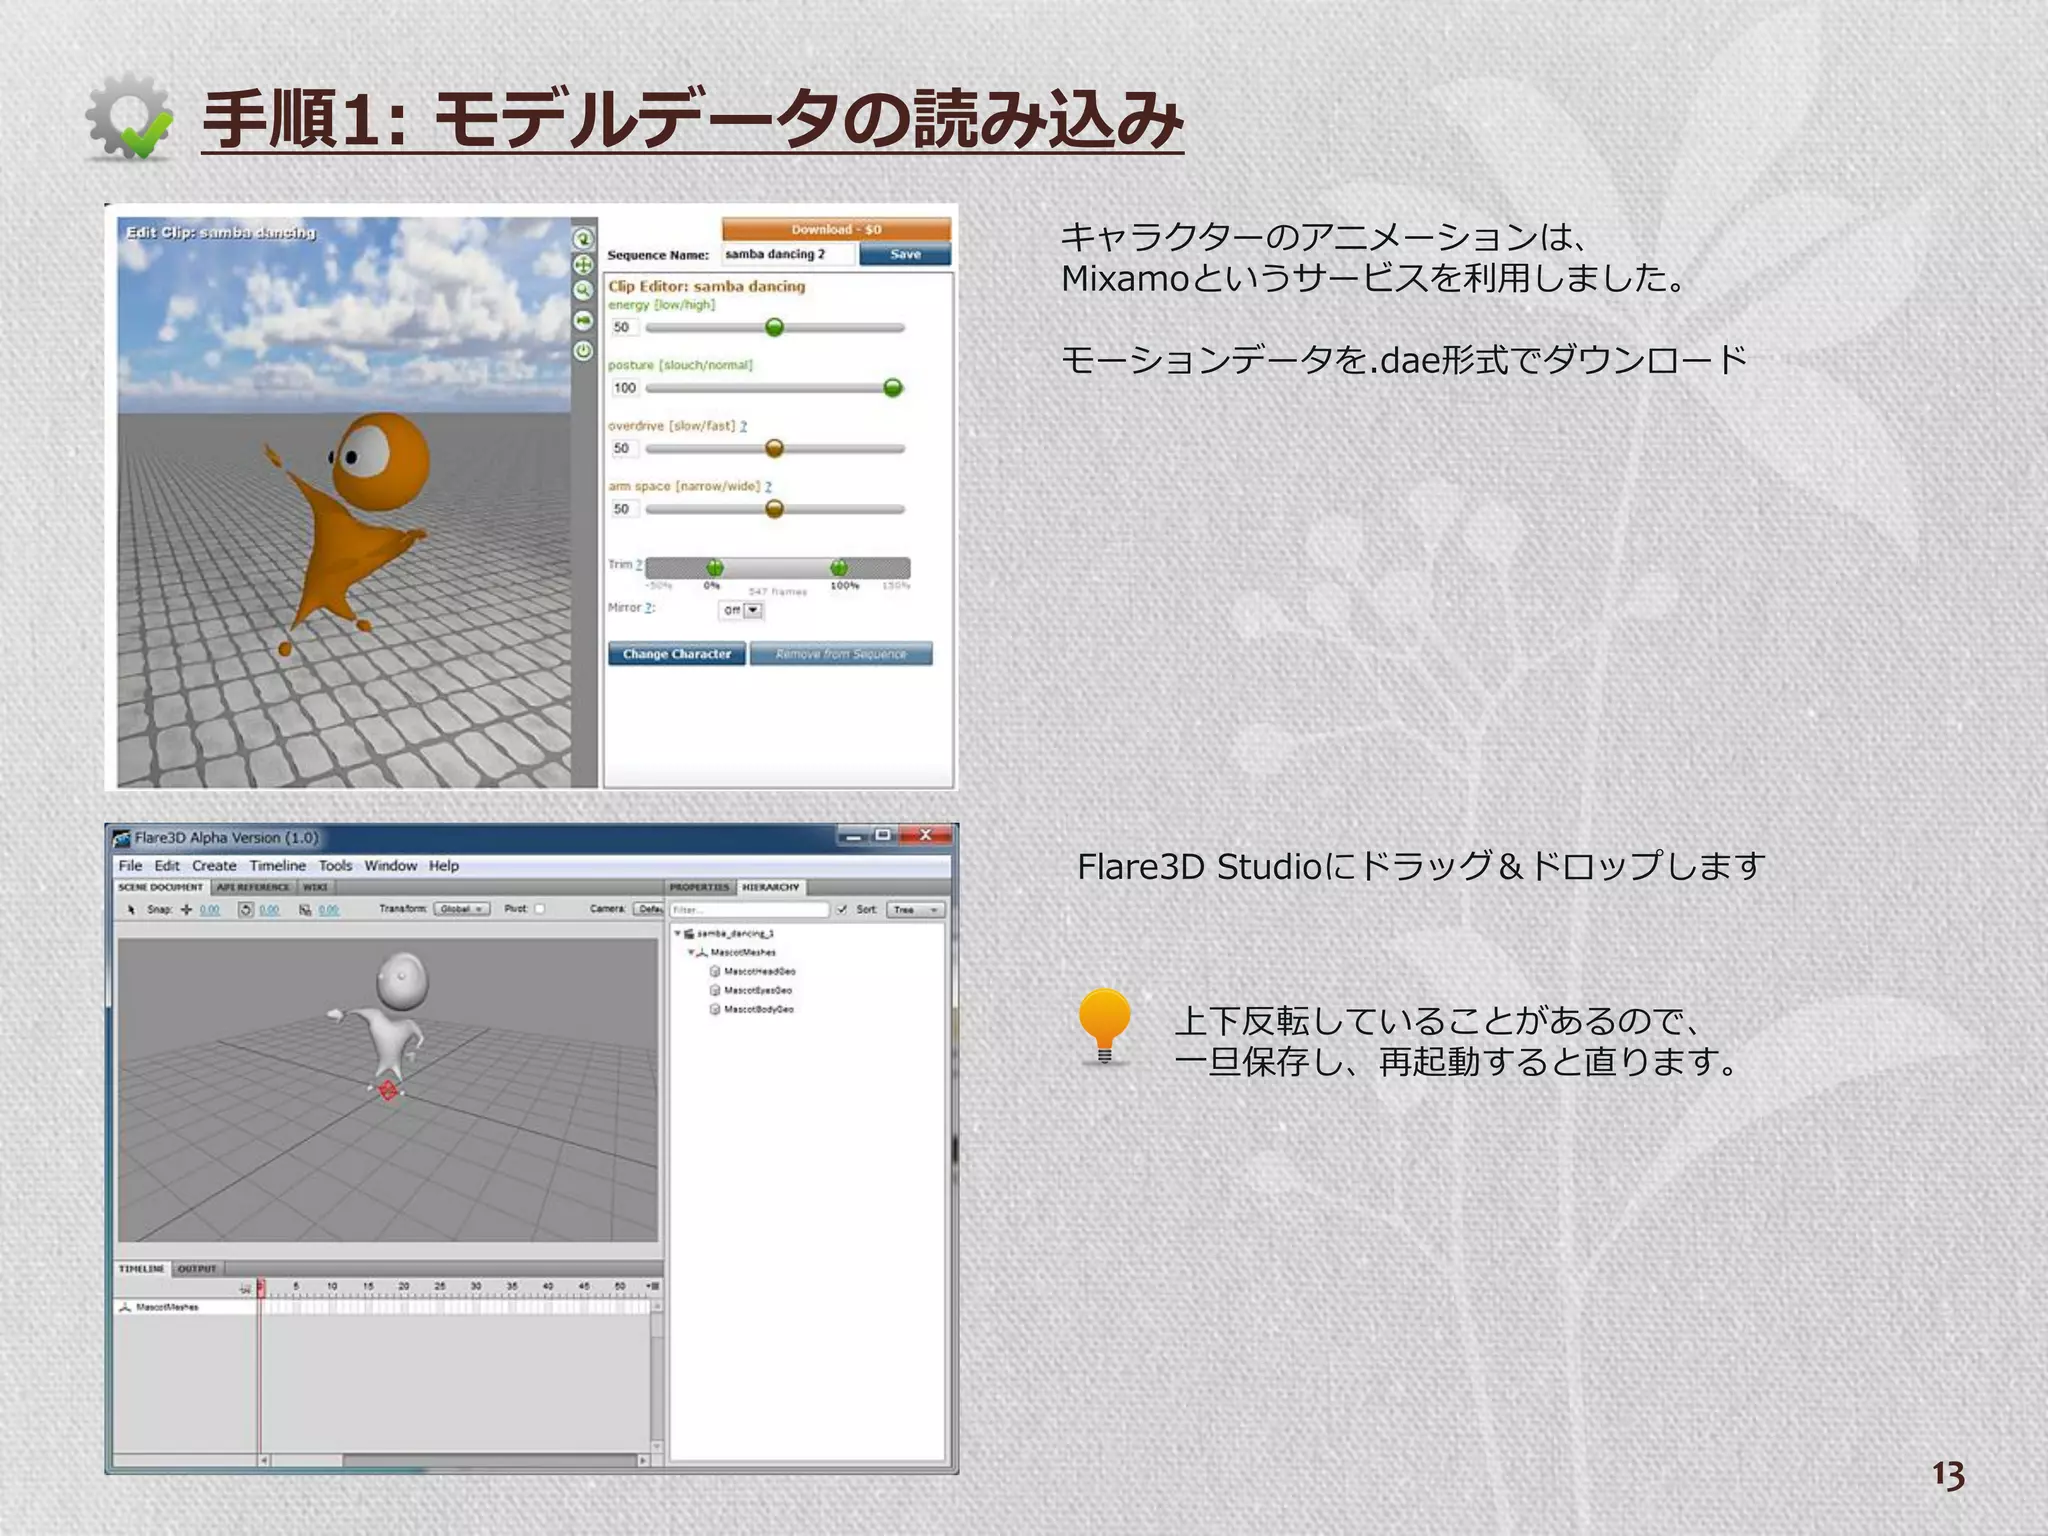2048x1536 pixels.
Task: Toggle the Pivot checkbox
Action: [540, 909]
